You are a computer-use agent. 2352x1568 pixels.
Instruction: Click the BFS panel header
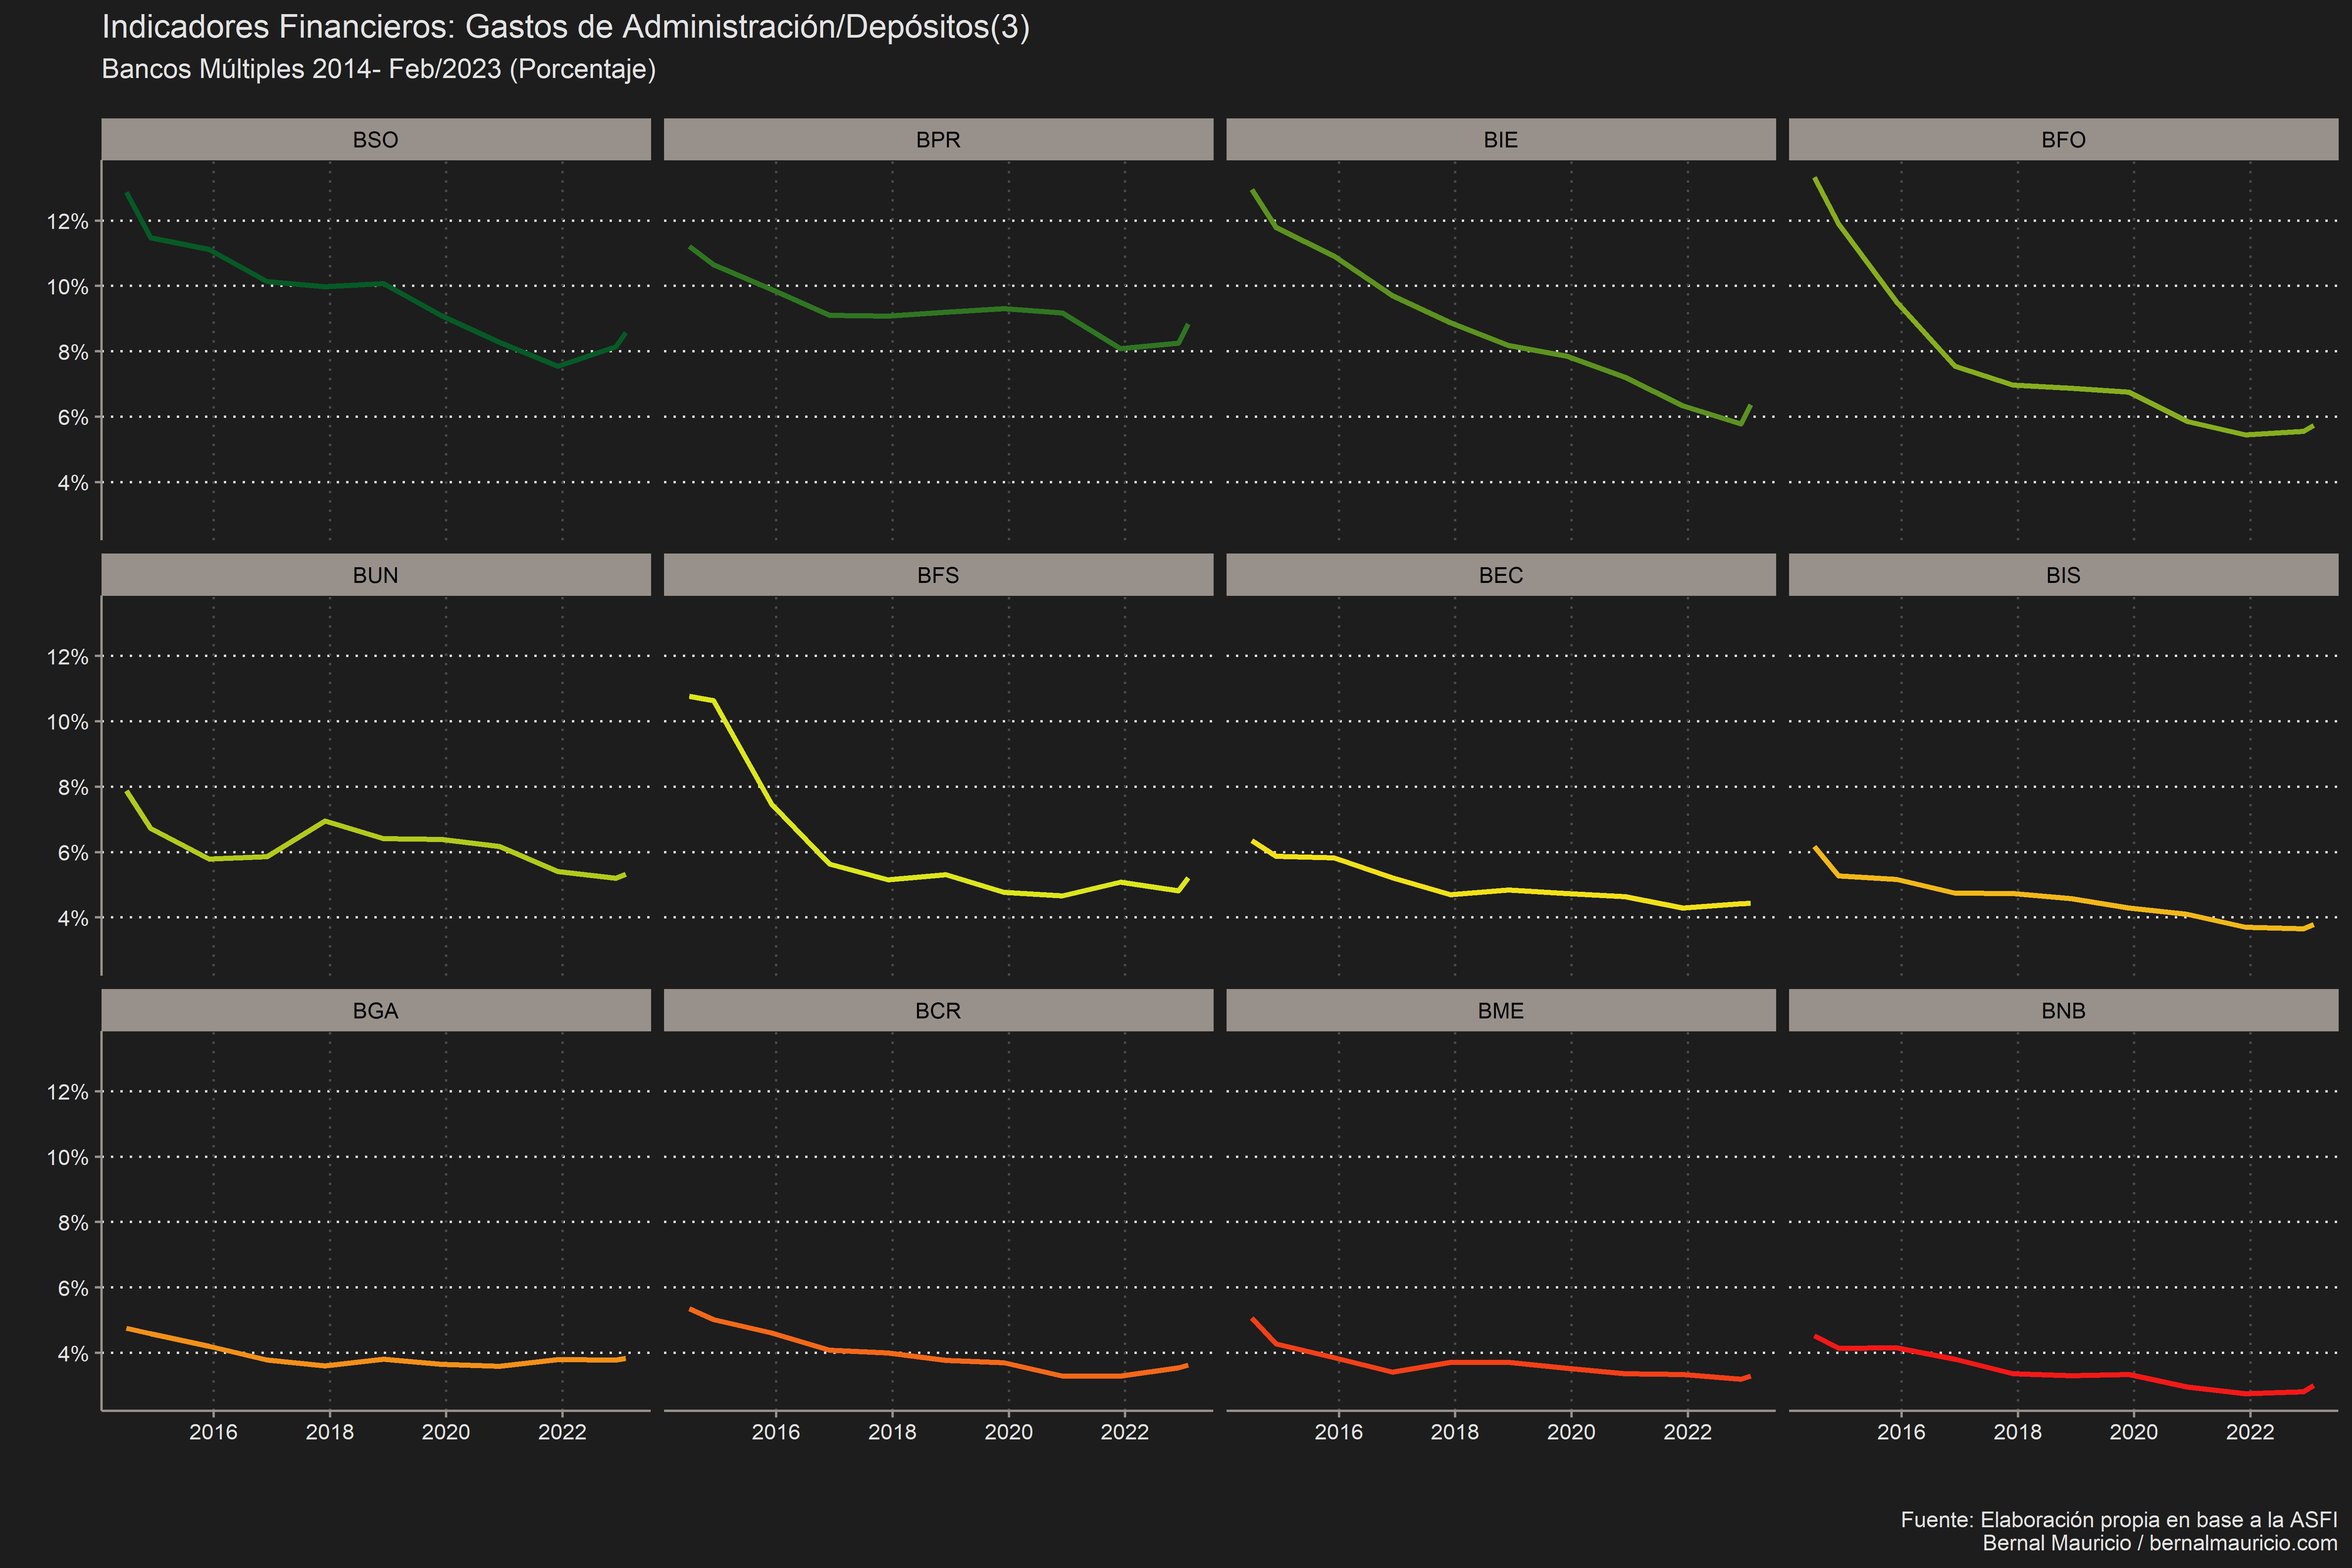(x=938, y=575)
